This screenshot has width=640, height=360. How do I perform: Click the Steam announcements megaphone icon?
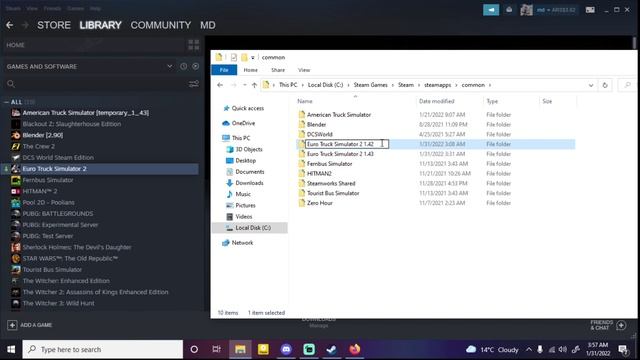point(491,10)
